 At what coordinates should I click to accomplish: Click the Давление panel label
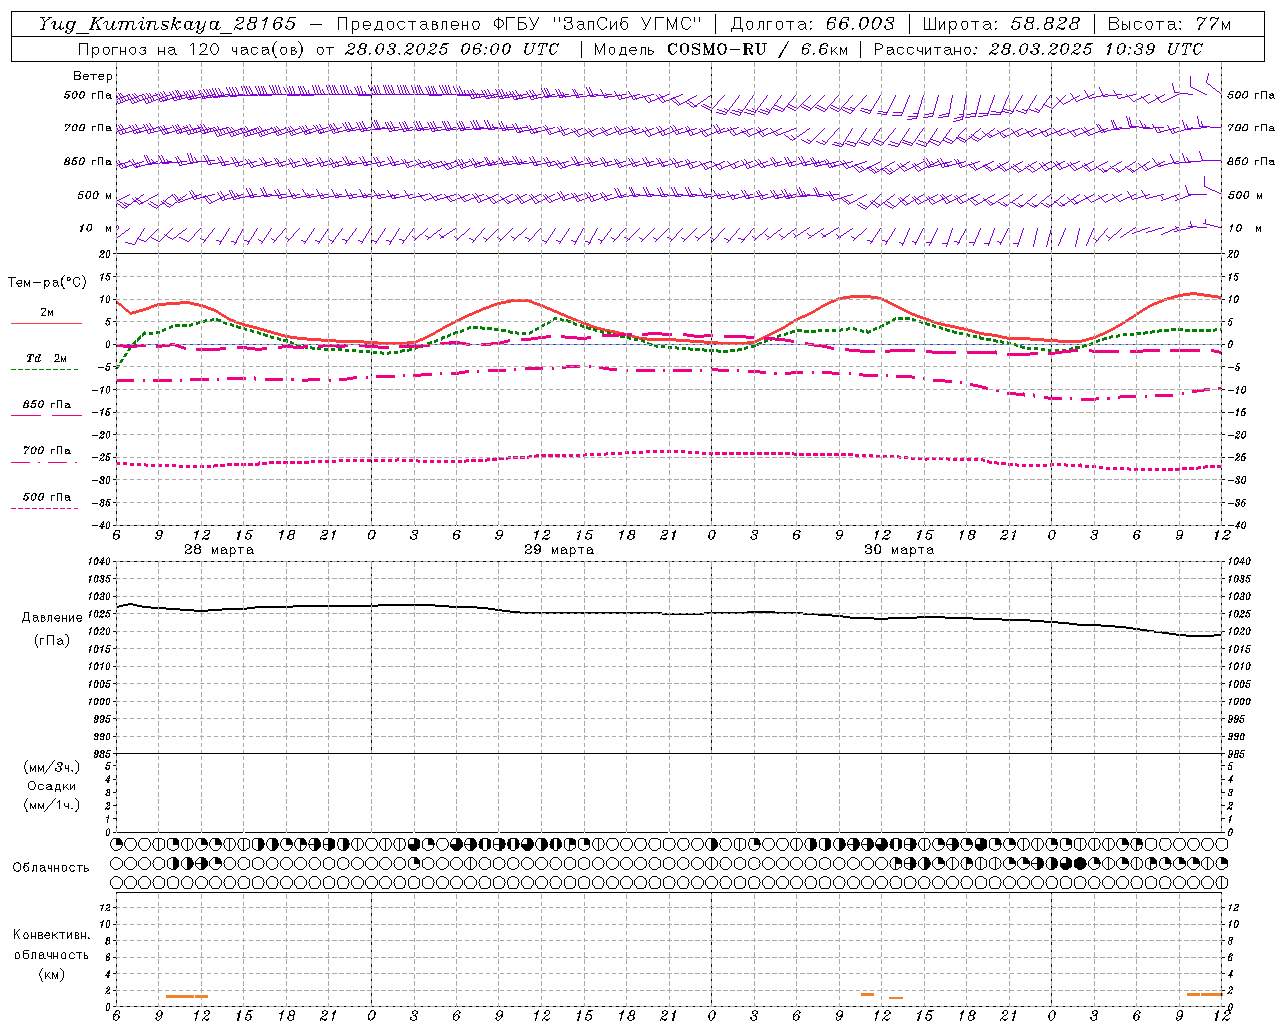pyautogui.click(x=52, y=618)
